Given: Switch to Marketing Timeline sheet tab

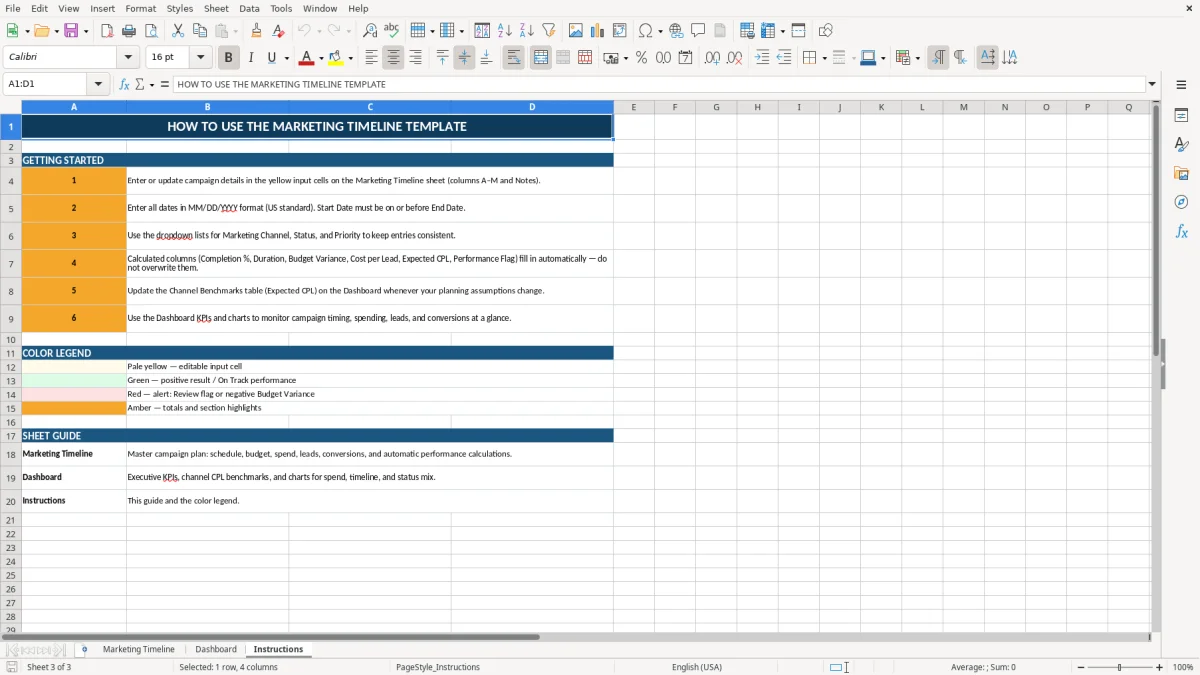Looking at the screenshot, I should click(139, 649).
